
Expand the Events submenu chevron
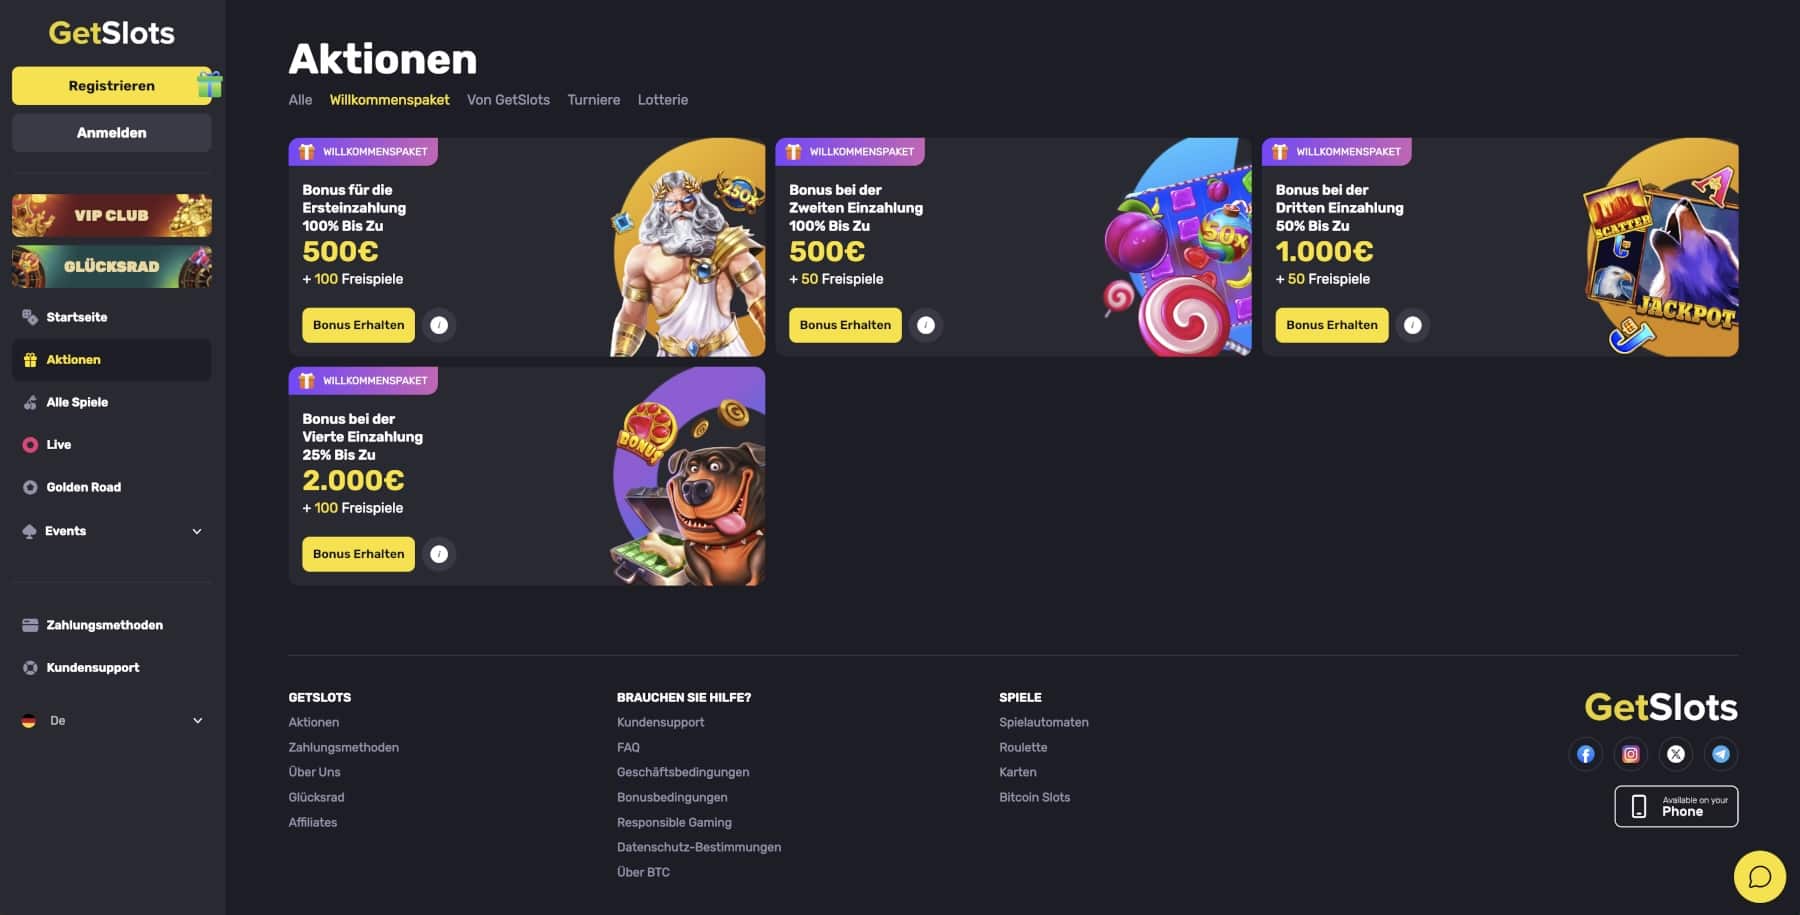(197, 531)
